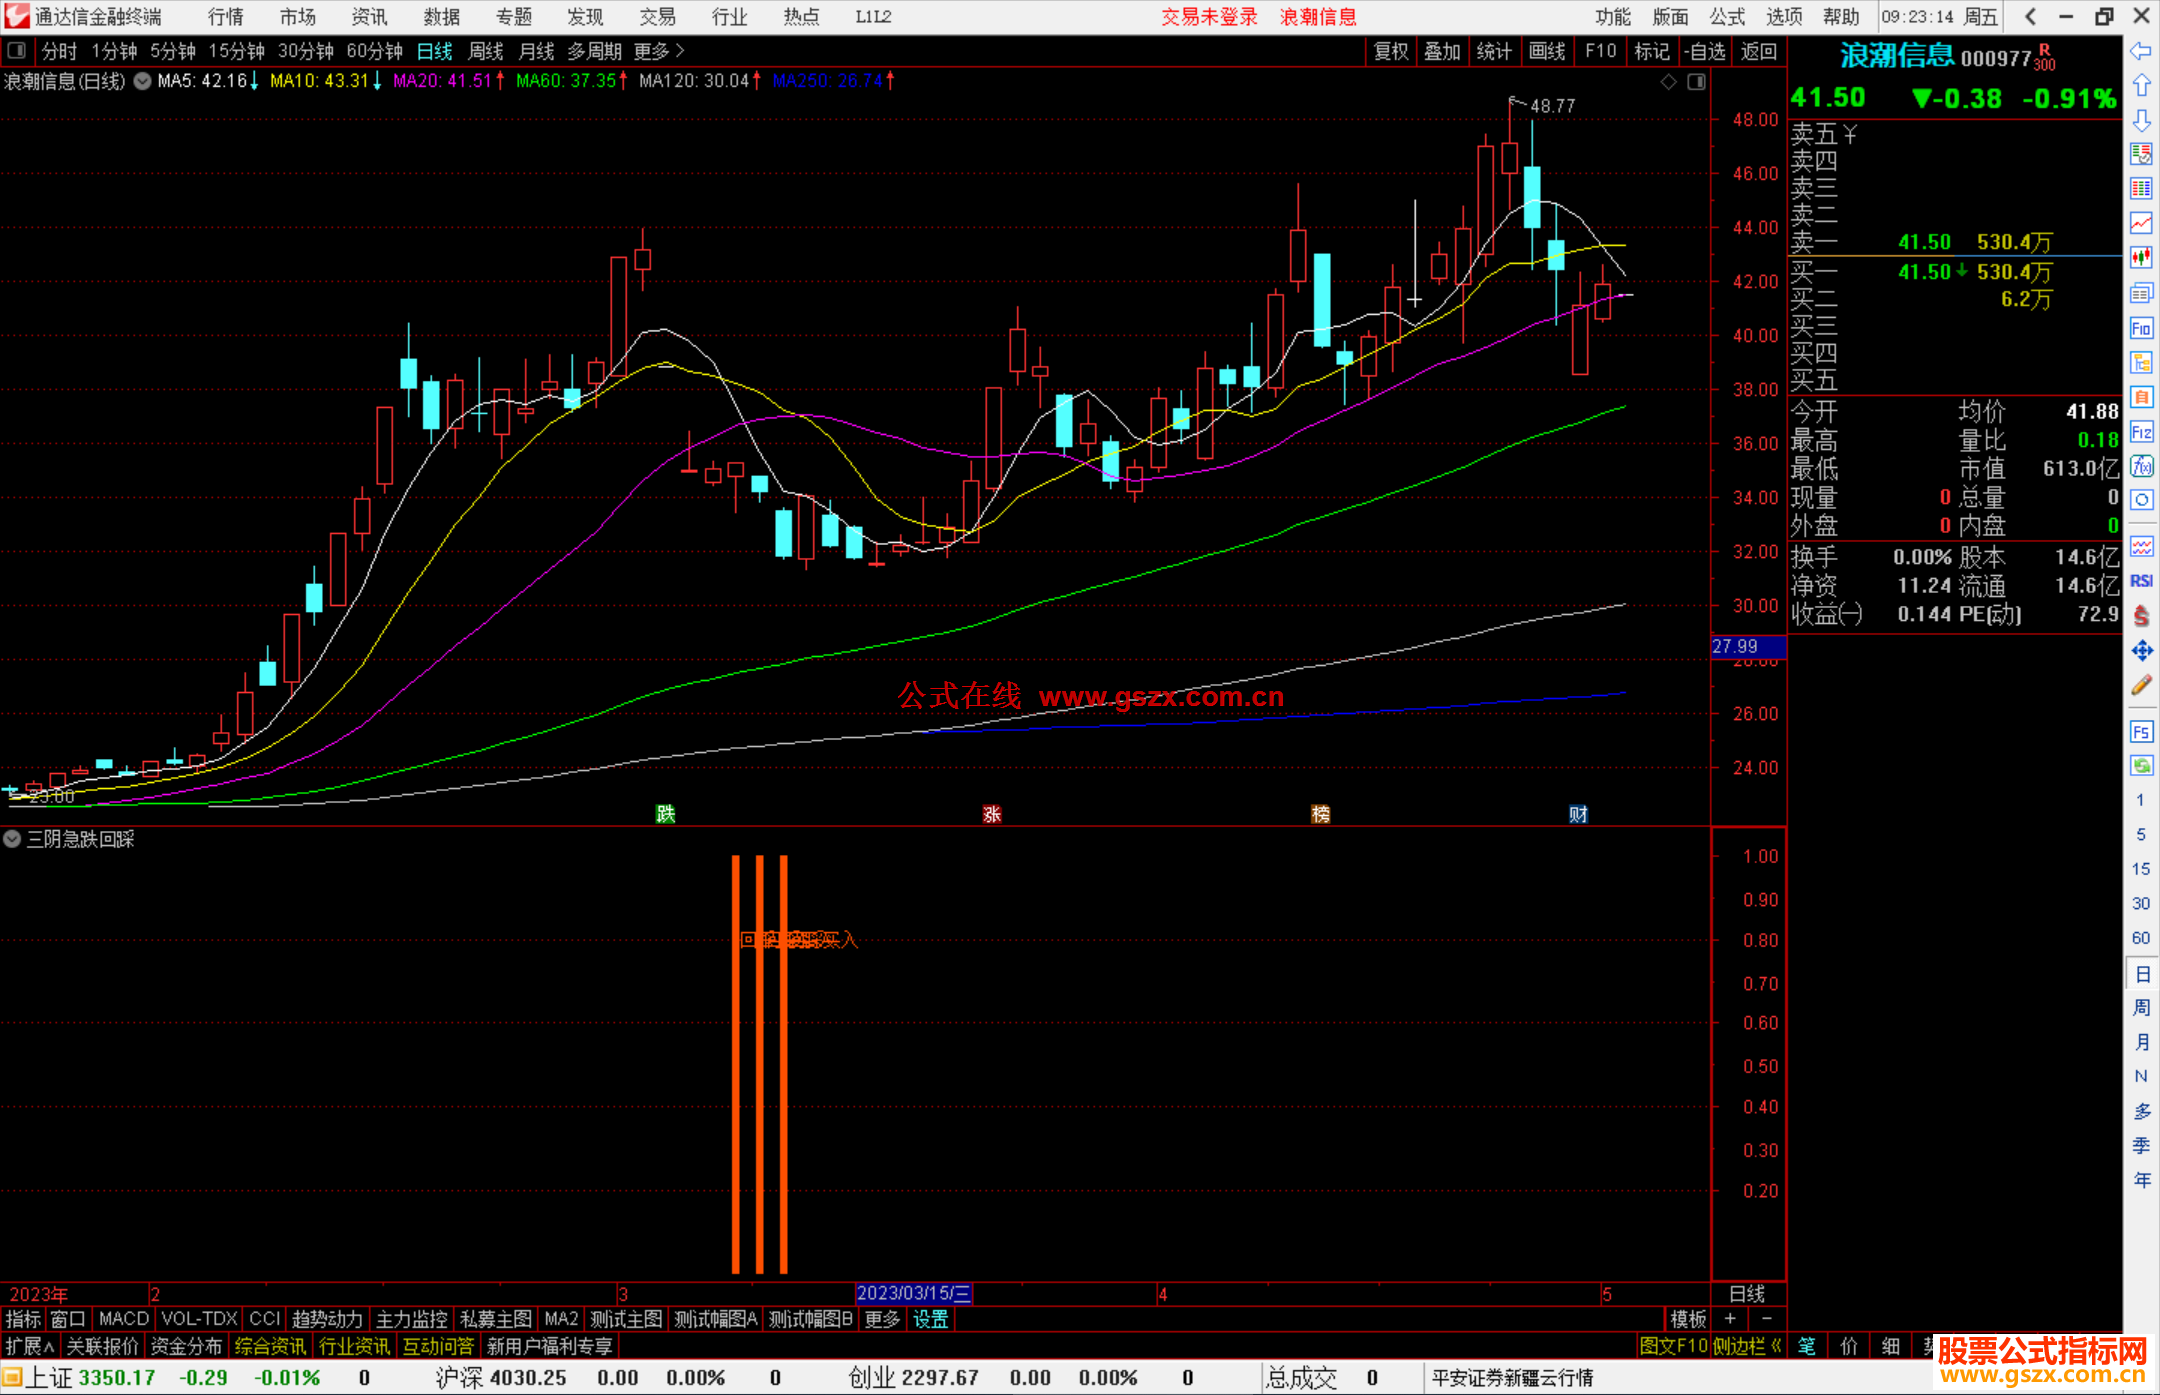The width and height of the screenshot is (2160, 1395).
Task: Click the candlestick chart icon in sidebar
Action: pos(2140,258)
